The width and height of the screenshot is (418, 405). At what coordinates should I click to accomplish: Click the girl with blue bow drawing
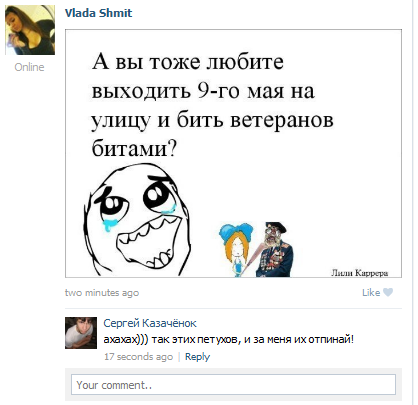pos(236,249)
